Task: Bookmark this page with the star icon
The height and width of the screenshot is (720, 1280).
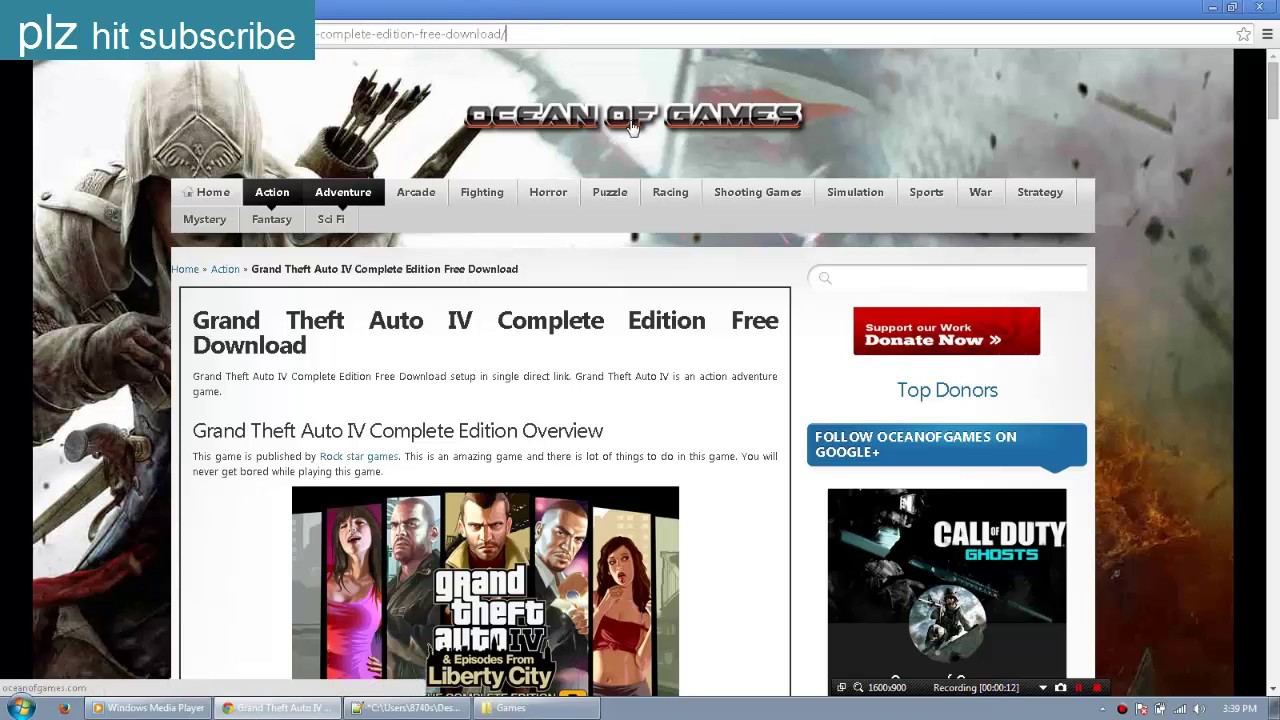Action: click(1243, 34)
